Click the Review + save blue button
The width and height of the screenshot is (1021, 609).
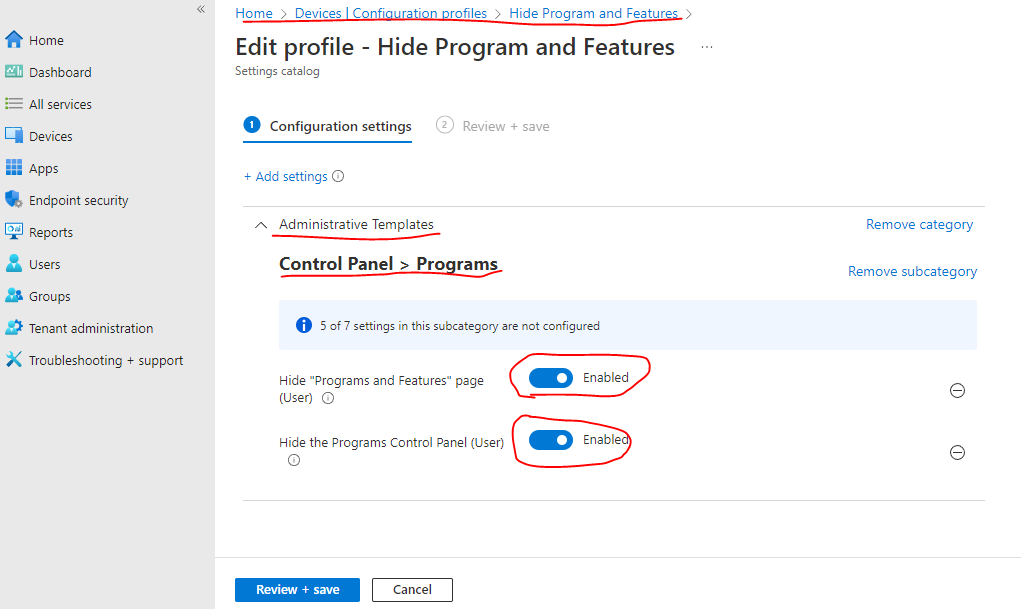[x=298, y=589]
